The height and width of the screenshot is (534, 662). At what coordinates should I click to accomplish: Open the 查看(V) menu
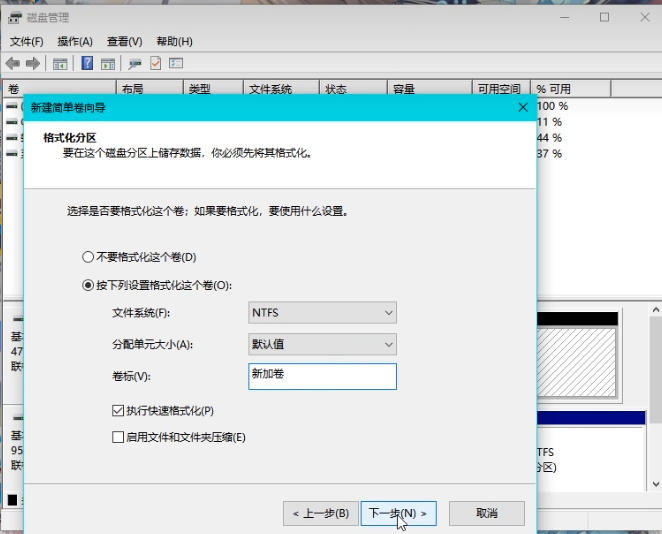[125, 41]
